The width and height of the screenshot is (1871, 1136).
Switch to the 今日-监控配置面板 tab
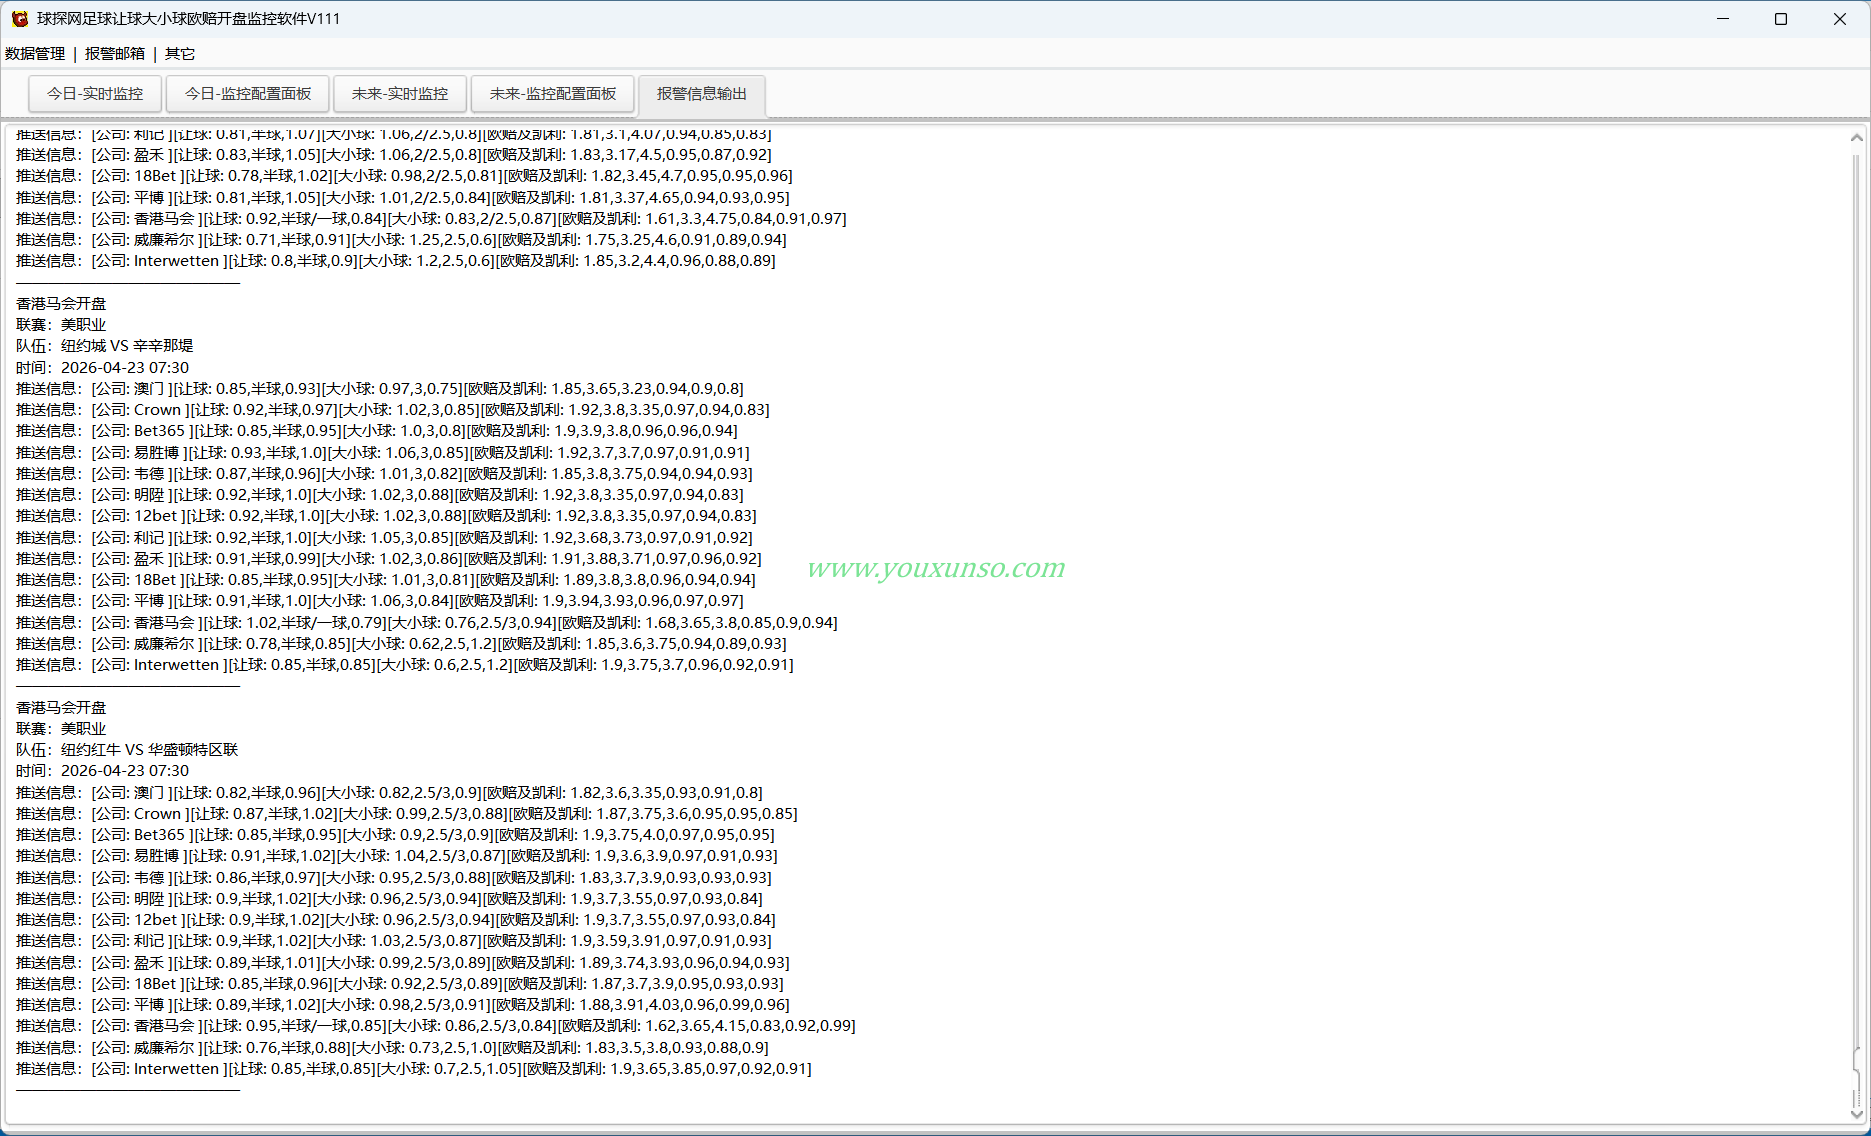point(248,94)
